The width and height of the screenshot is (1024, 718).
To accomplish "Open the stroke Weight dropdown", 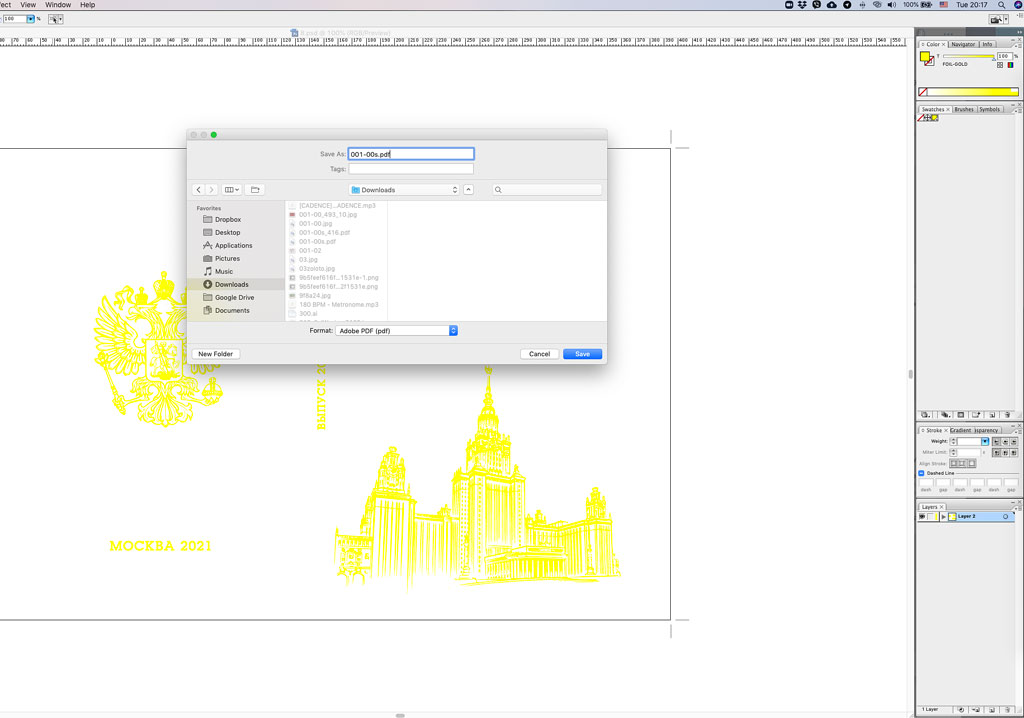I will 985,442.
